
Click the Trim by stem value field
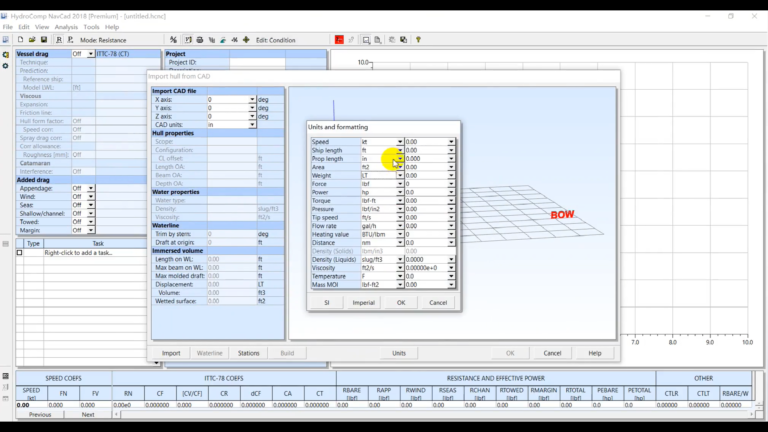click(x=231, y=234)
